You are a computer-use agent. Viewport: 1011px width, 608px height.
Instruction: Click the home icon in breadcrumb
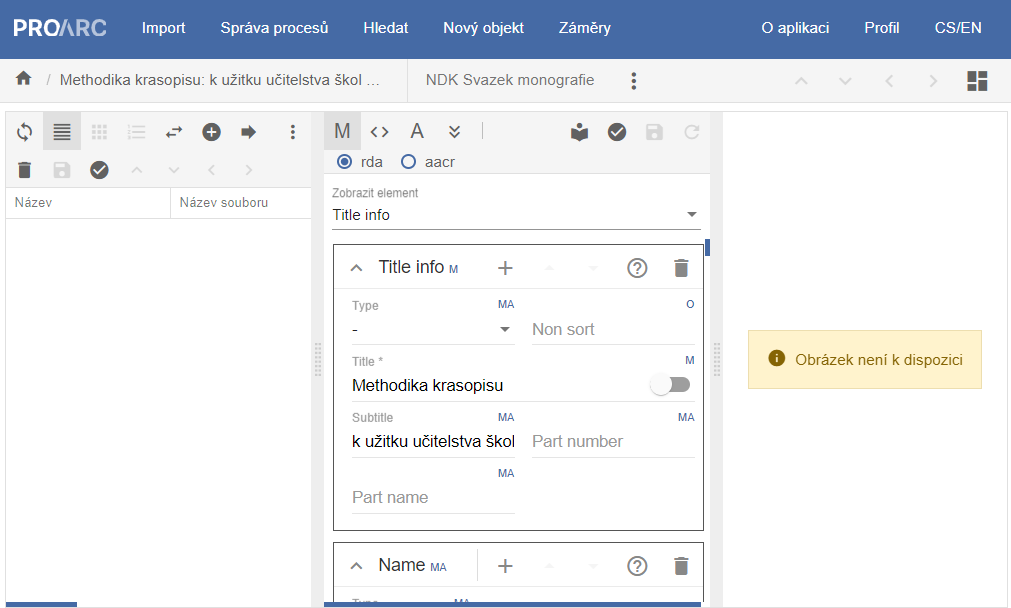click(24, 79)
